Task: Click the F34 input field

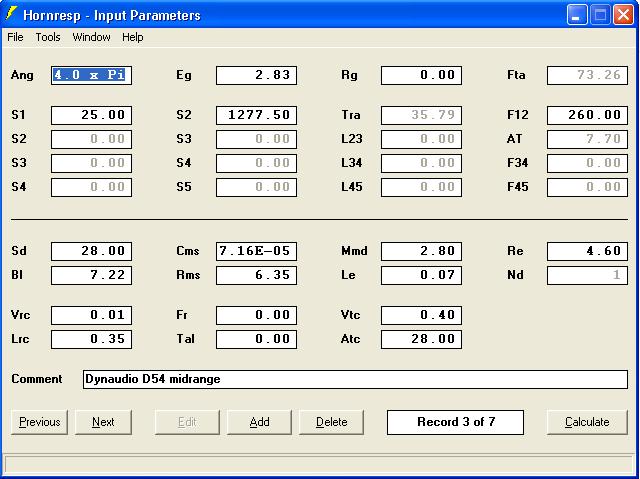Action: [587, 163]
